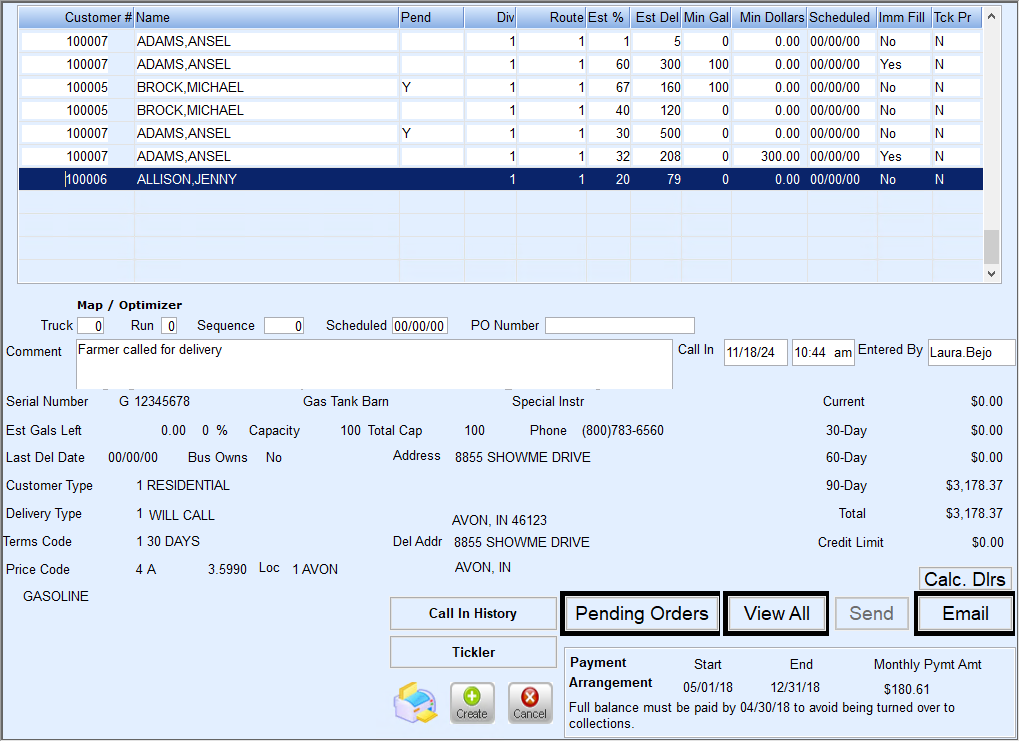Click the Est Del column header
Viewport: 1019px width, 741px height.
[x=656, y=18]
